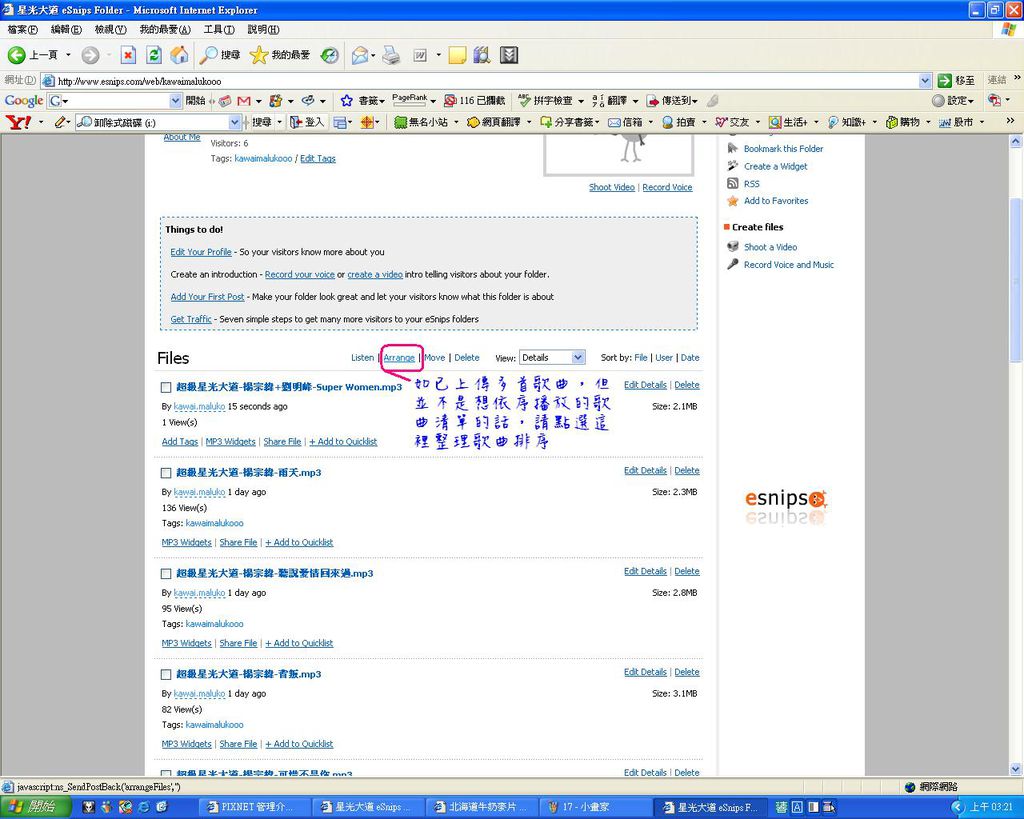
Task: Click the Research books icon
Action: coord(482,56)
